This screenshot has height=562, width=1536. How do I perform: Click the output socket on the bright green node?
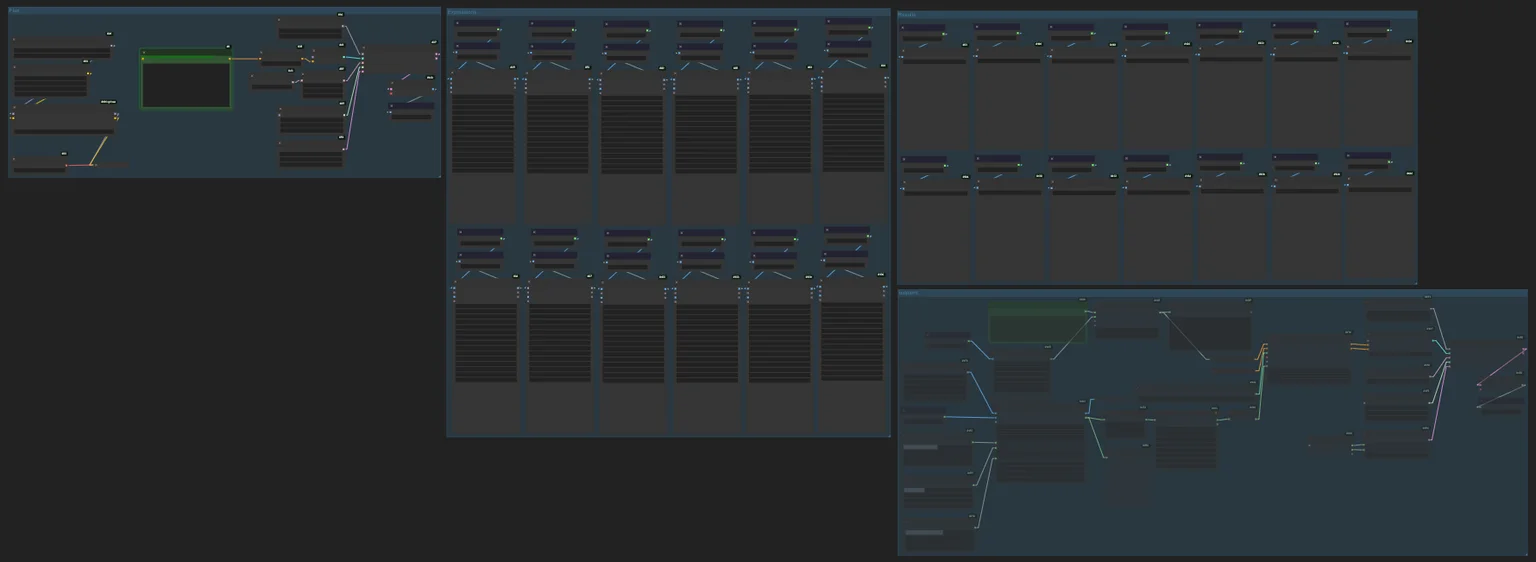pos(229,59)
